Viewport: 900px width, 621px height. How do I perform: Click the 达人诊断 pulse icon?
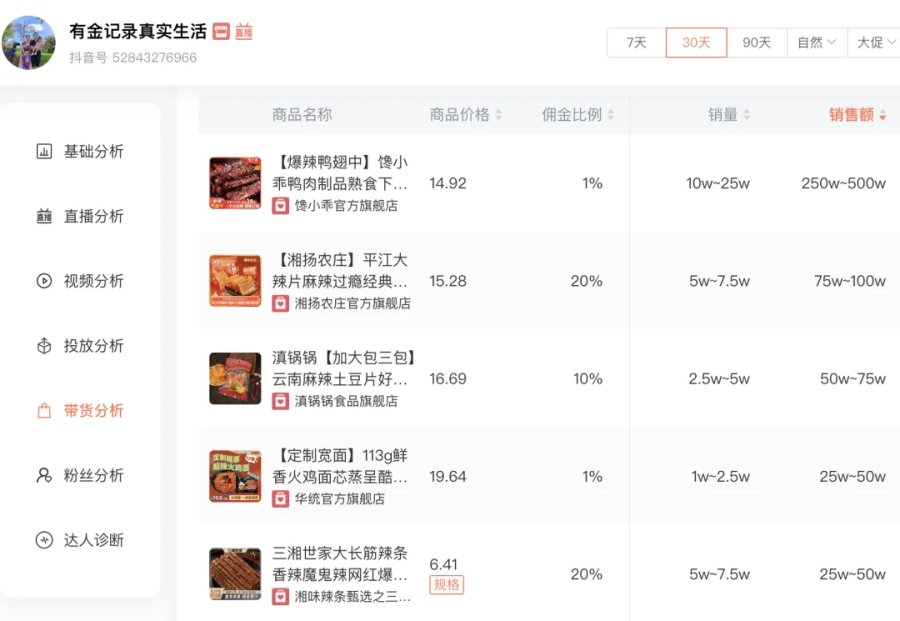[44, 540]
